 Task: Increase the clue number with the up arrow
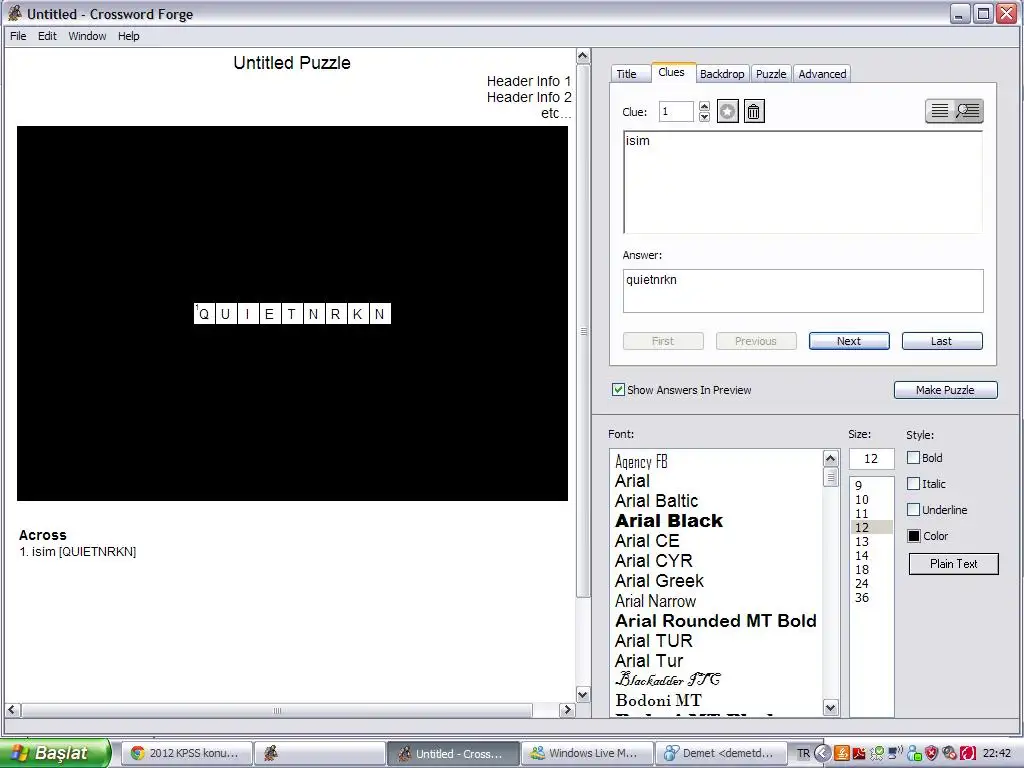point(704,106)
